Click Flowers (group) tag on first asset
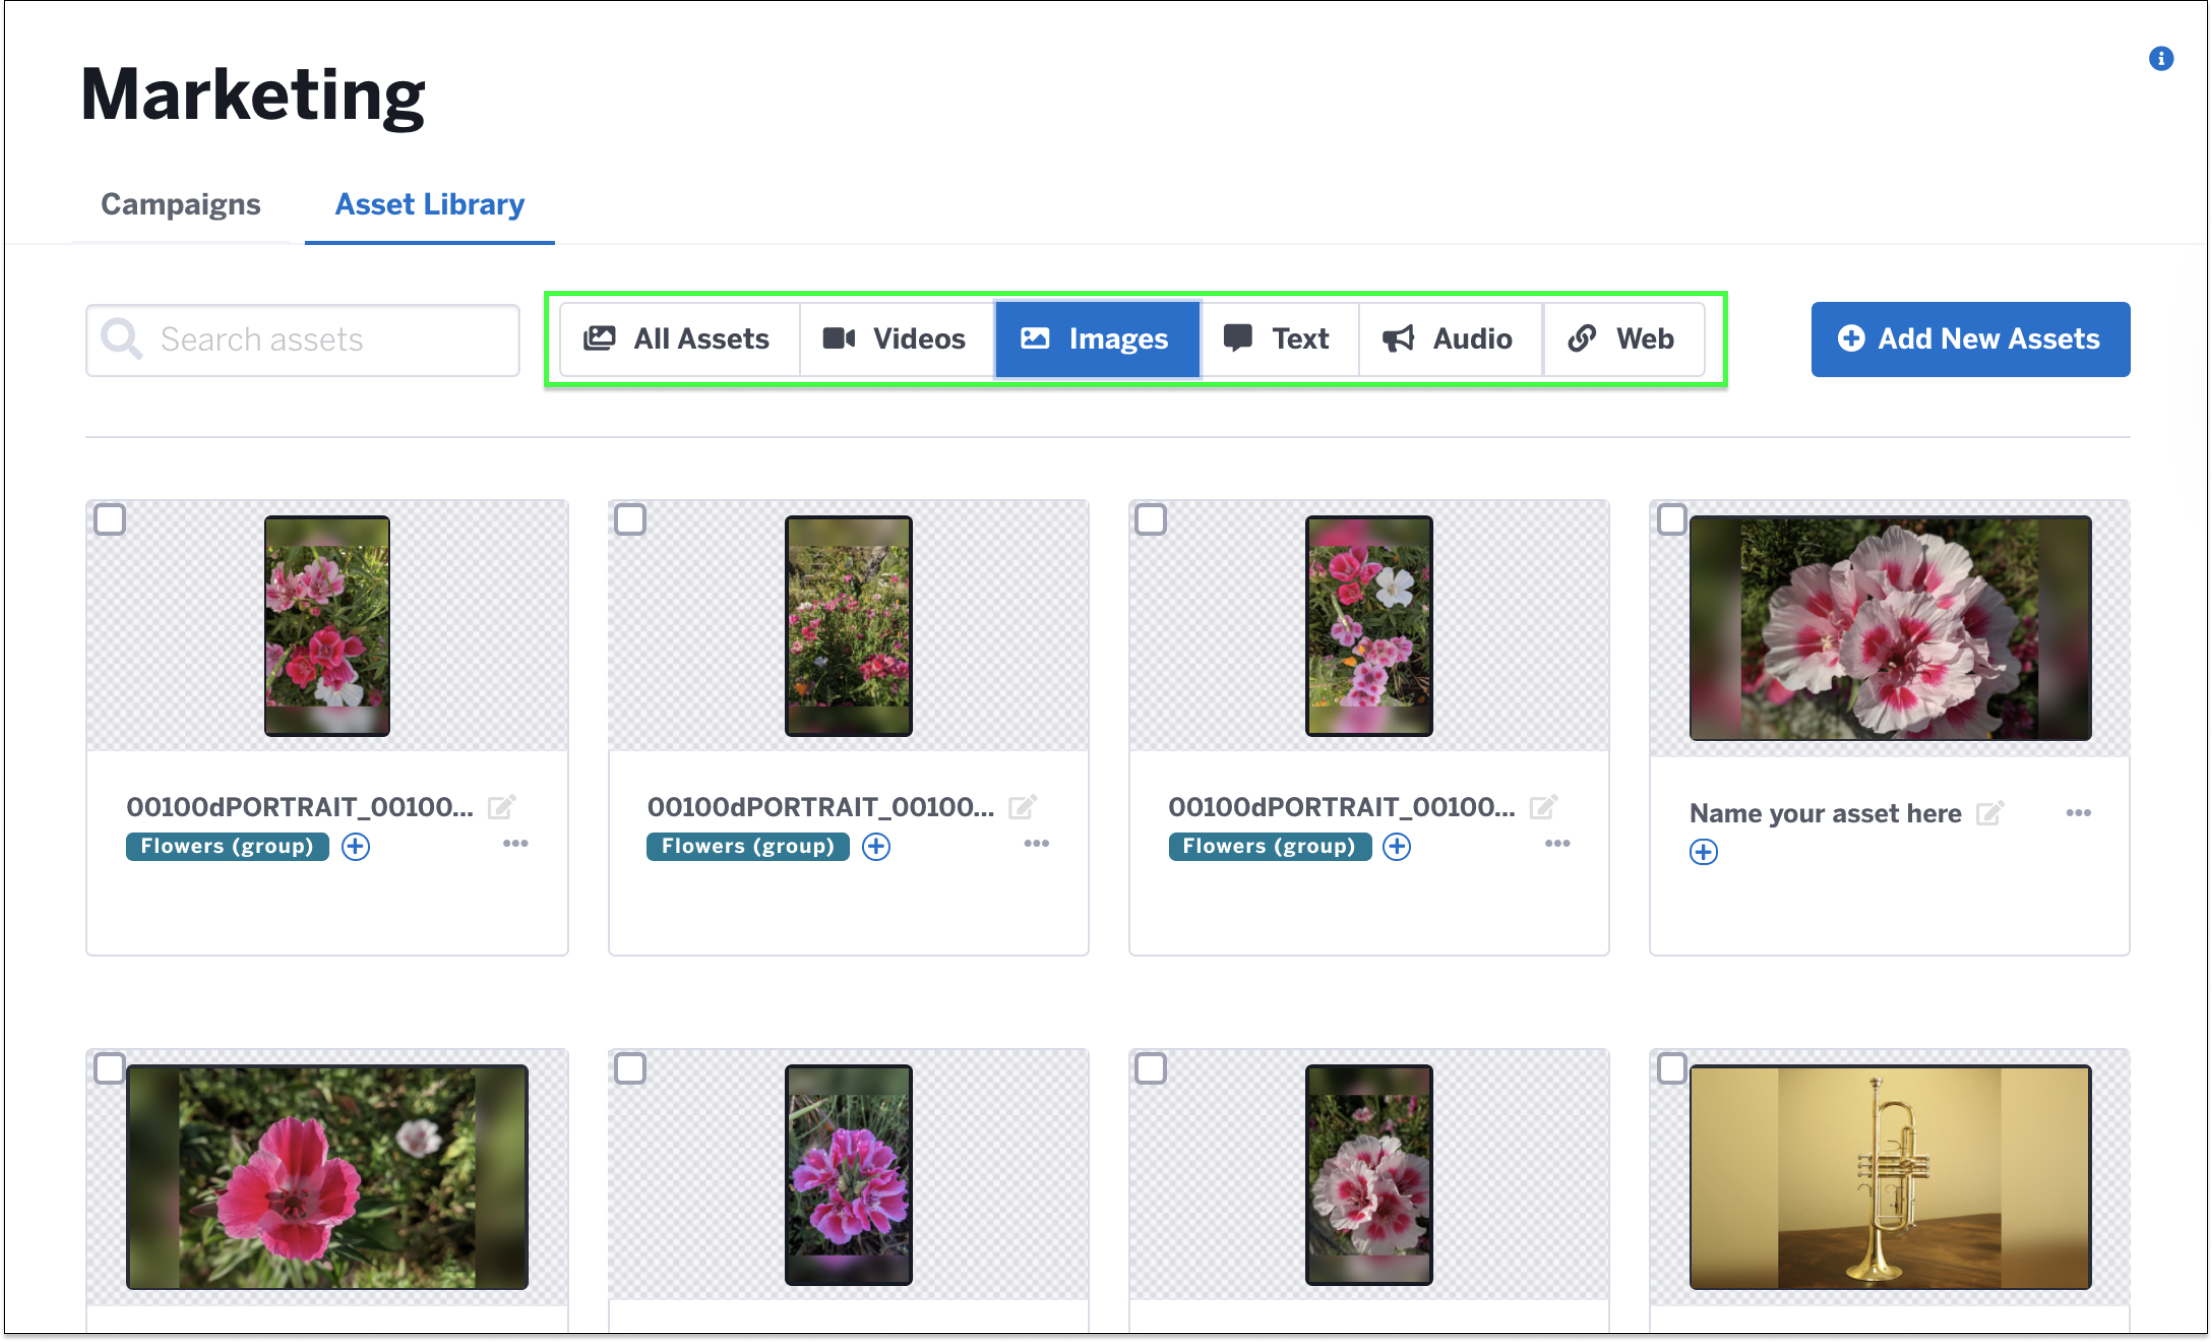The height and width of the screenshot is (1342, 2212). [227, 847]
